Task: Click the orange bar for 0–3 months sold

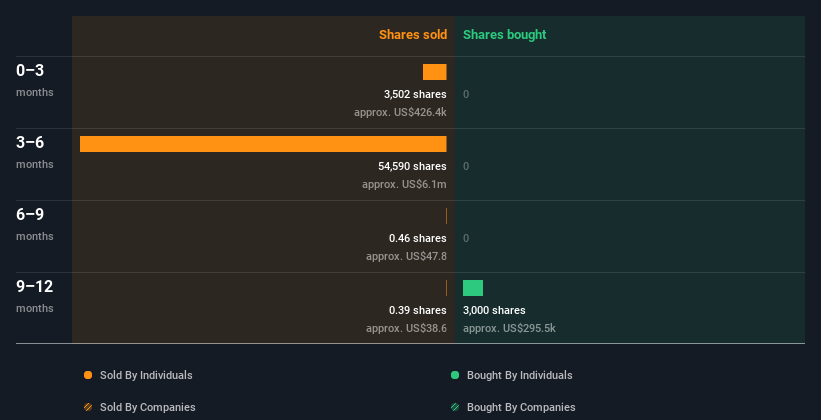Action: tap(435, 72)
